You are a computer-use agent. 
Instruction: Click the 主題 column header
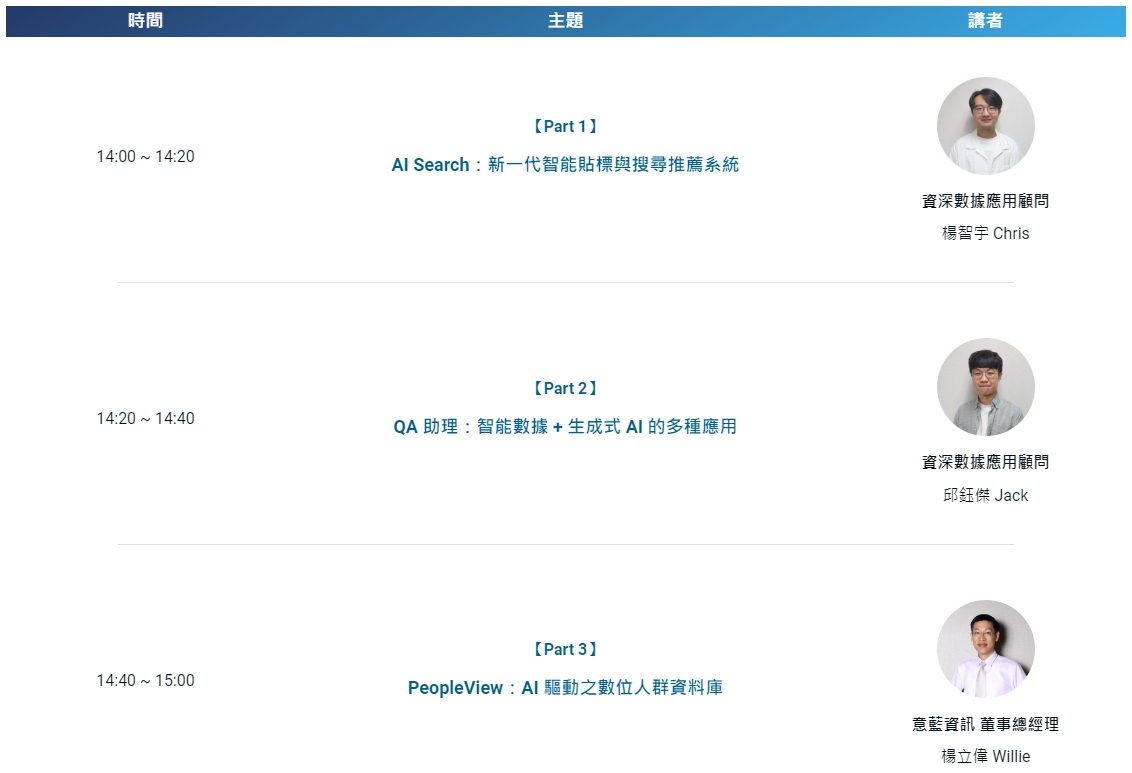565,21
